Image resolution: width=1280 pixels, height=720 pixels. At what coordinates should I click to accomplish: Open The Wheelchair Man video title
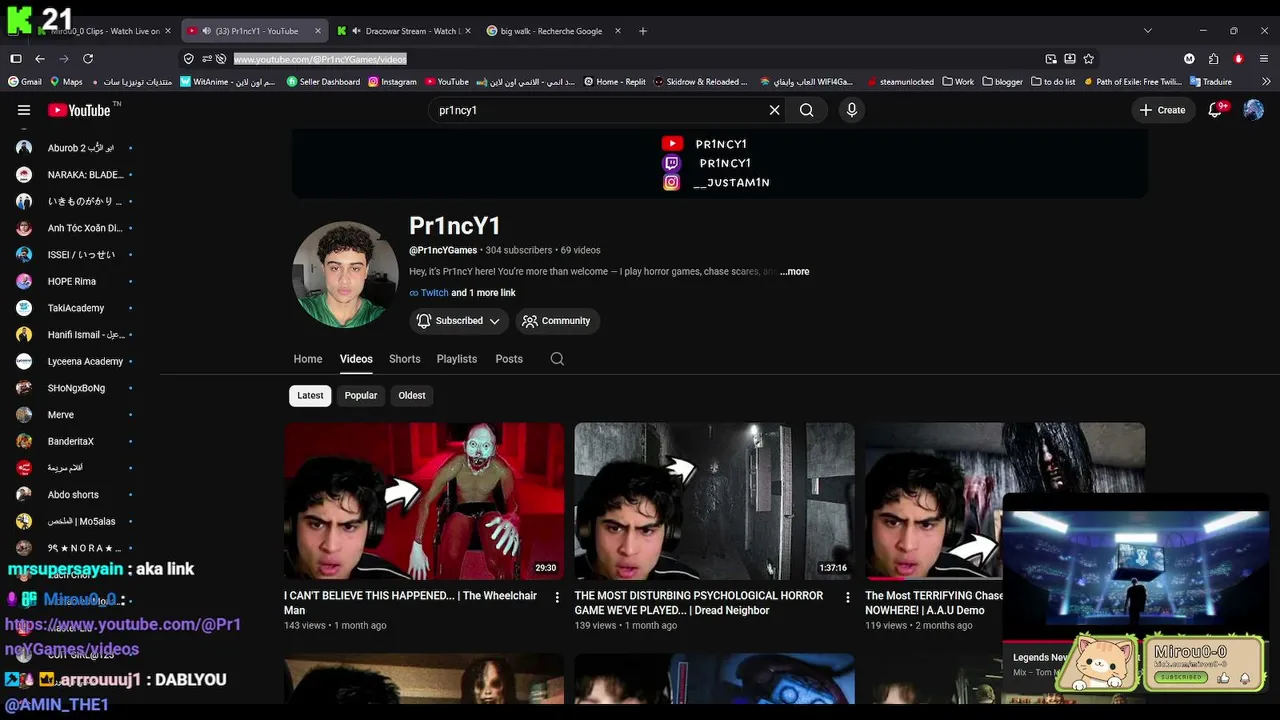click(x=412, y=603)
